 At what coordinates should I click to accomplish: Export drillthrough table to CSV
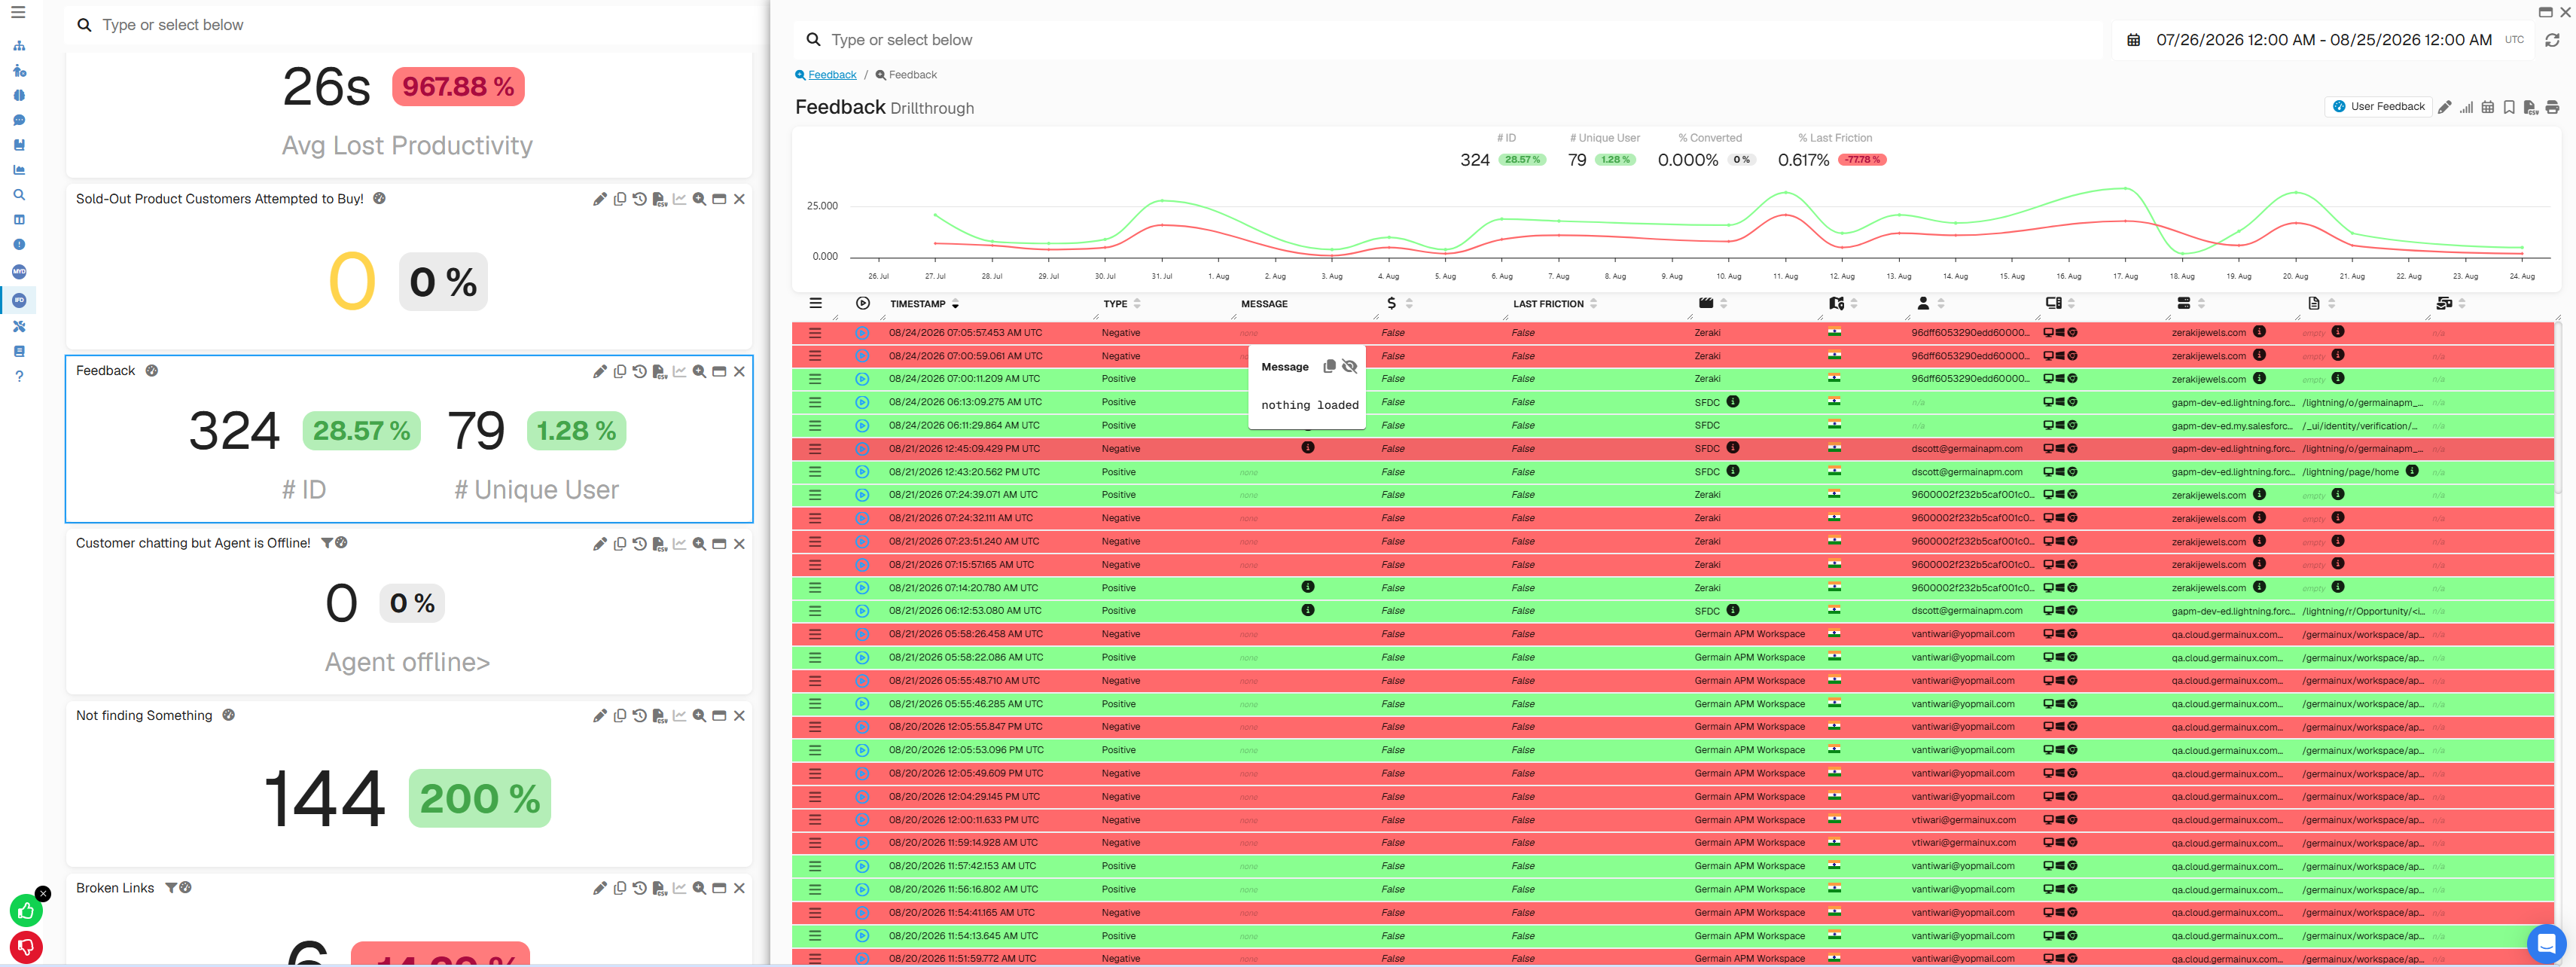(x=2530, y=108)
